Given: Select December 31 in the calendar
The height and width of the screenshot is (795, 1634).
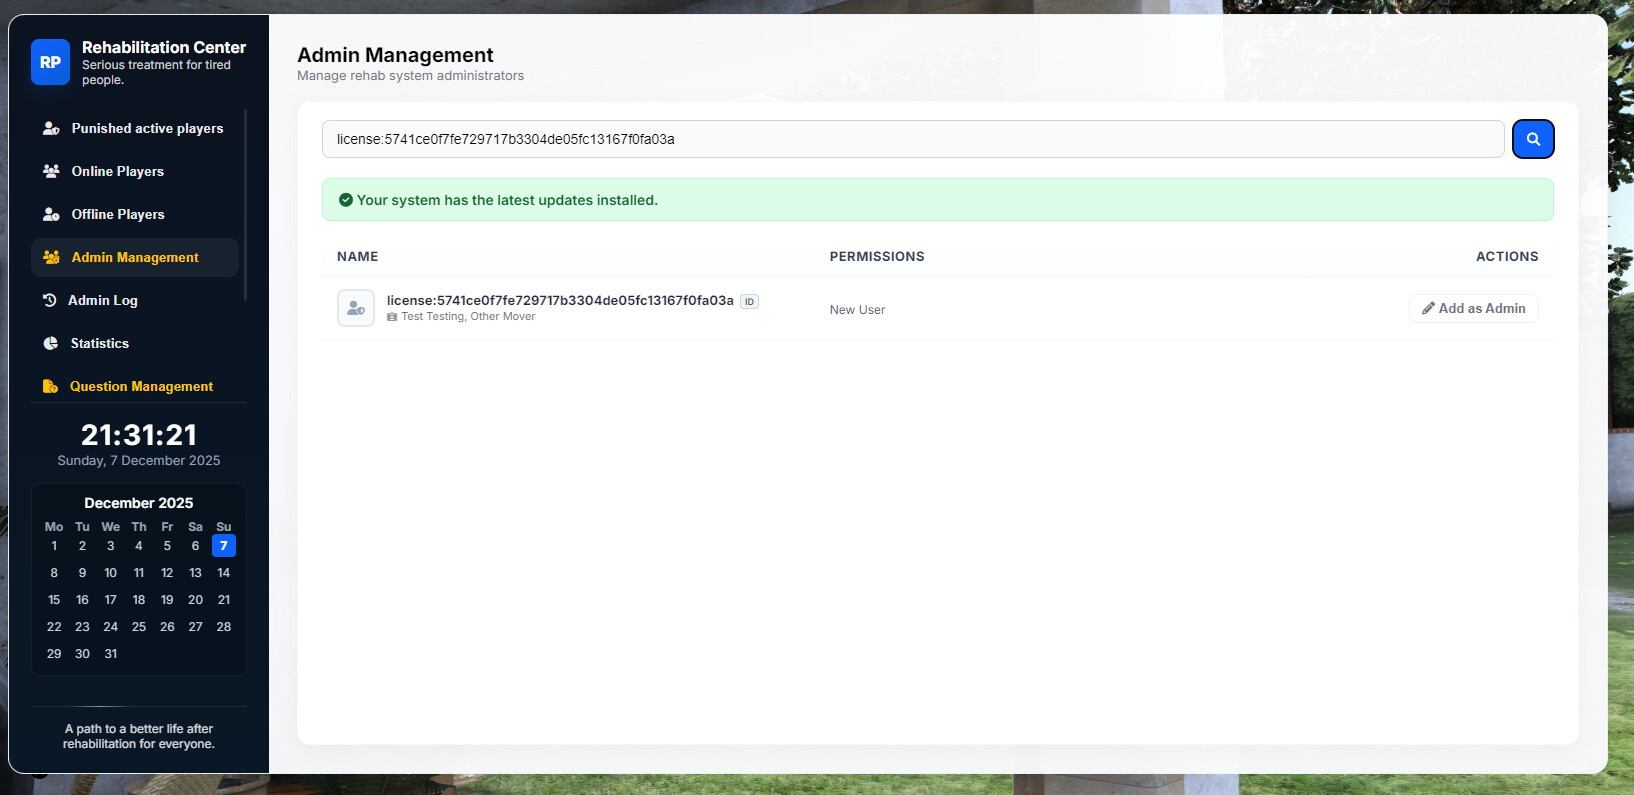Looking at the screenshot, I should tap(111, 654).
